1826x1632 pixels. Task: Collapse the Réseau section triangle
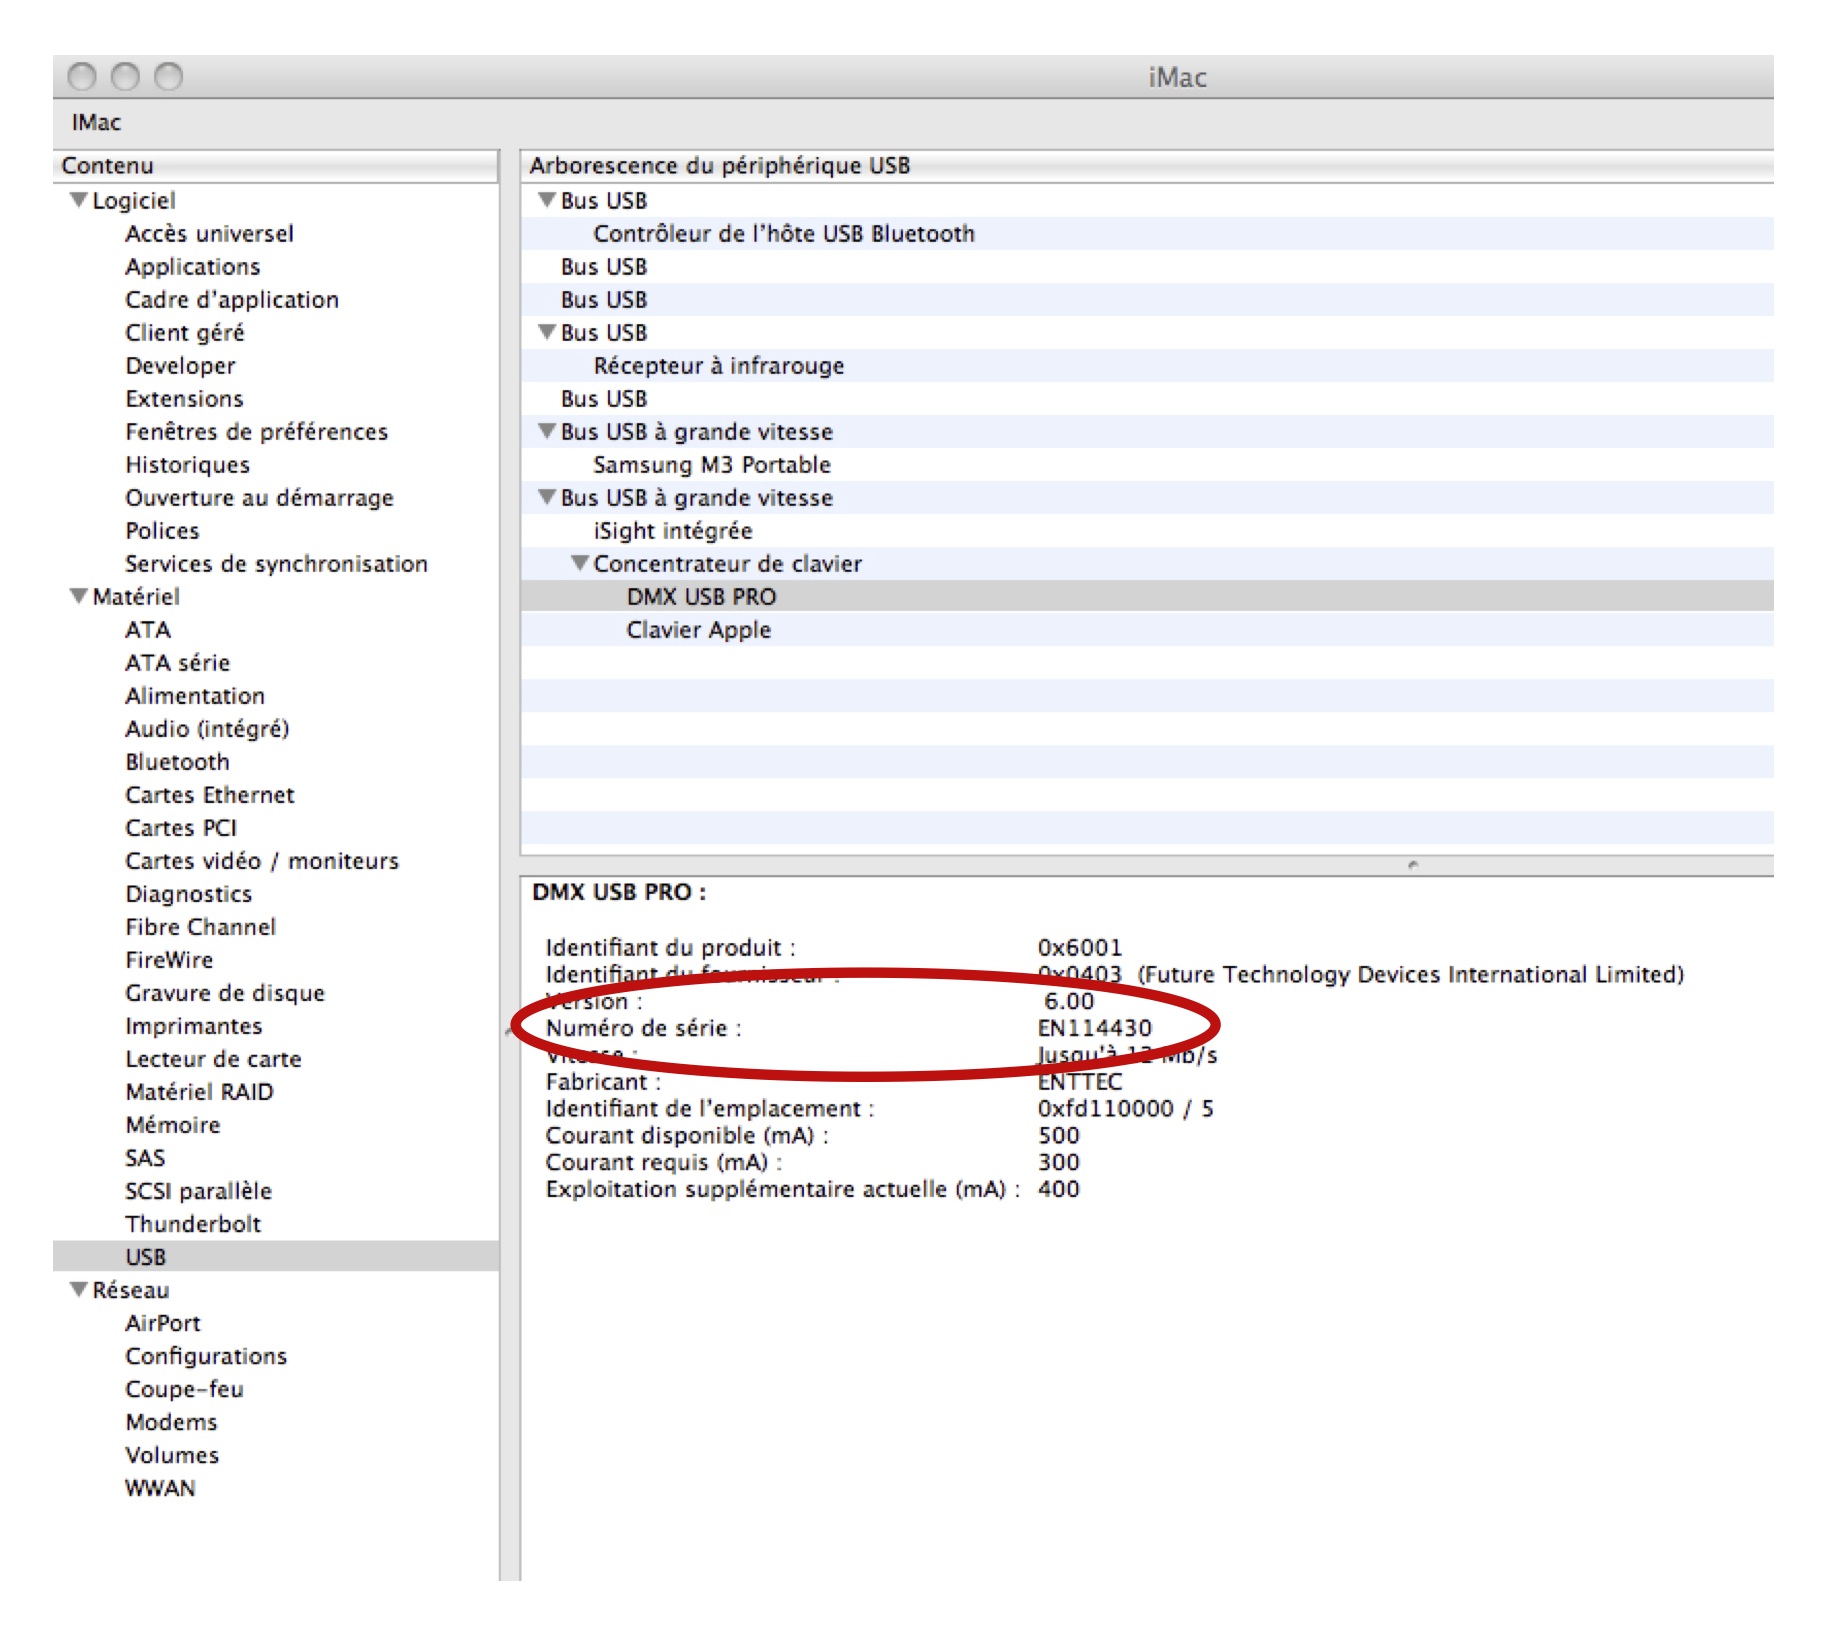pos(78,1289)
